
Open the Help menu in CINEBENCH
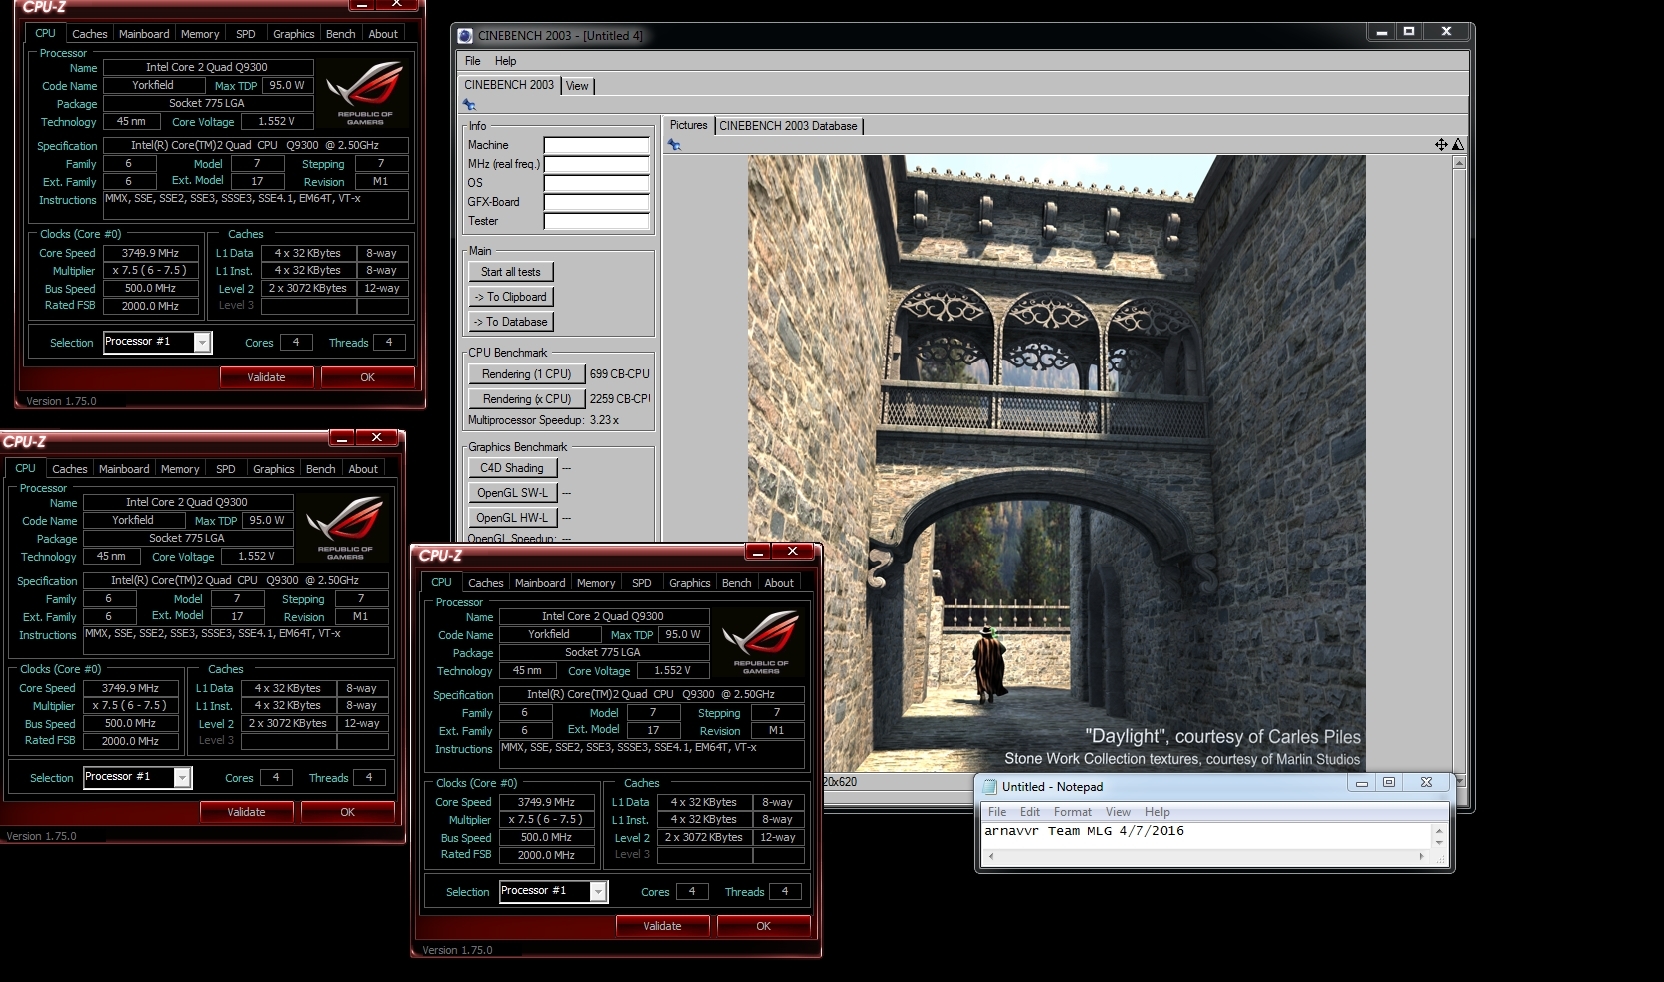click(x=506, y=61)
